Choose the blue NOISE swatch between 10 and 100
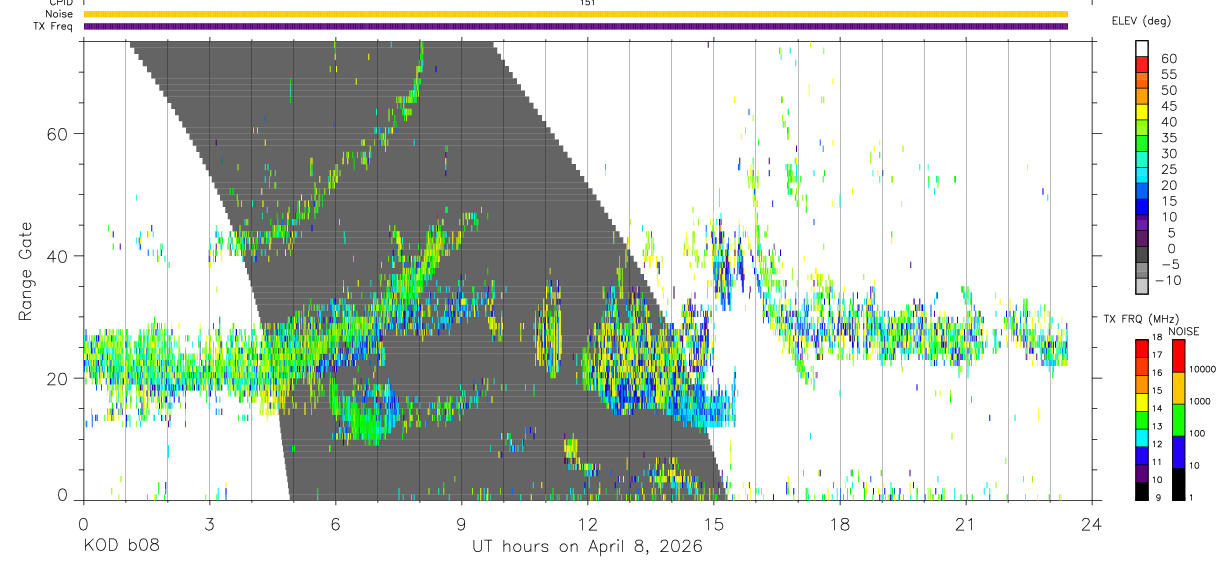Screen dimensions: 1228x567 1178,452
